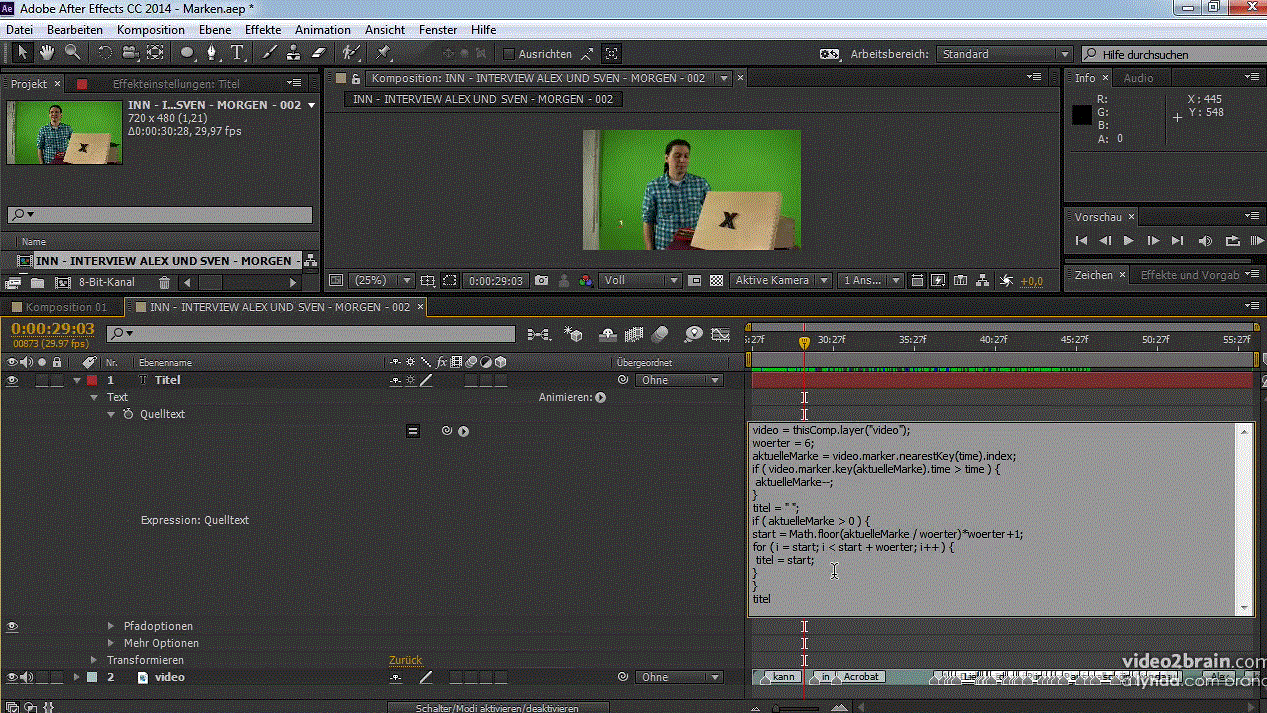Create new folder in Projekt panel
Viewport: 1267px width, 713px height.
[x=37, y=283]
